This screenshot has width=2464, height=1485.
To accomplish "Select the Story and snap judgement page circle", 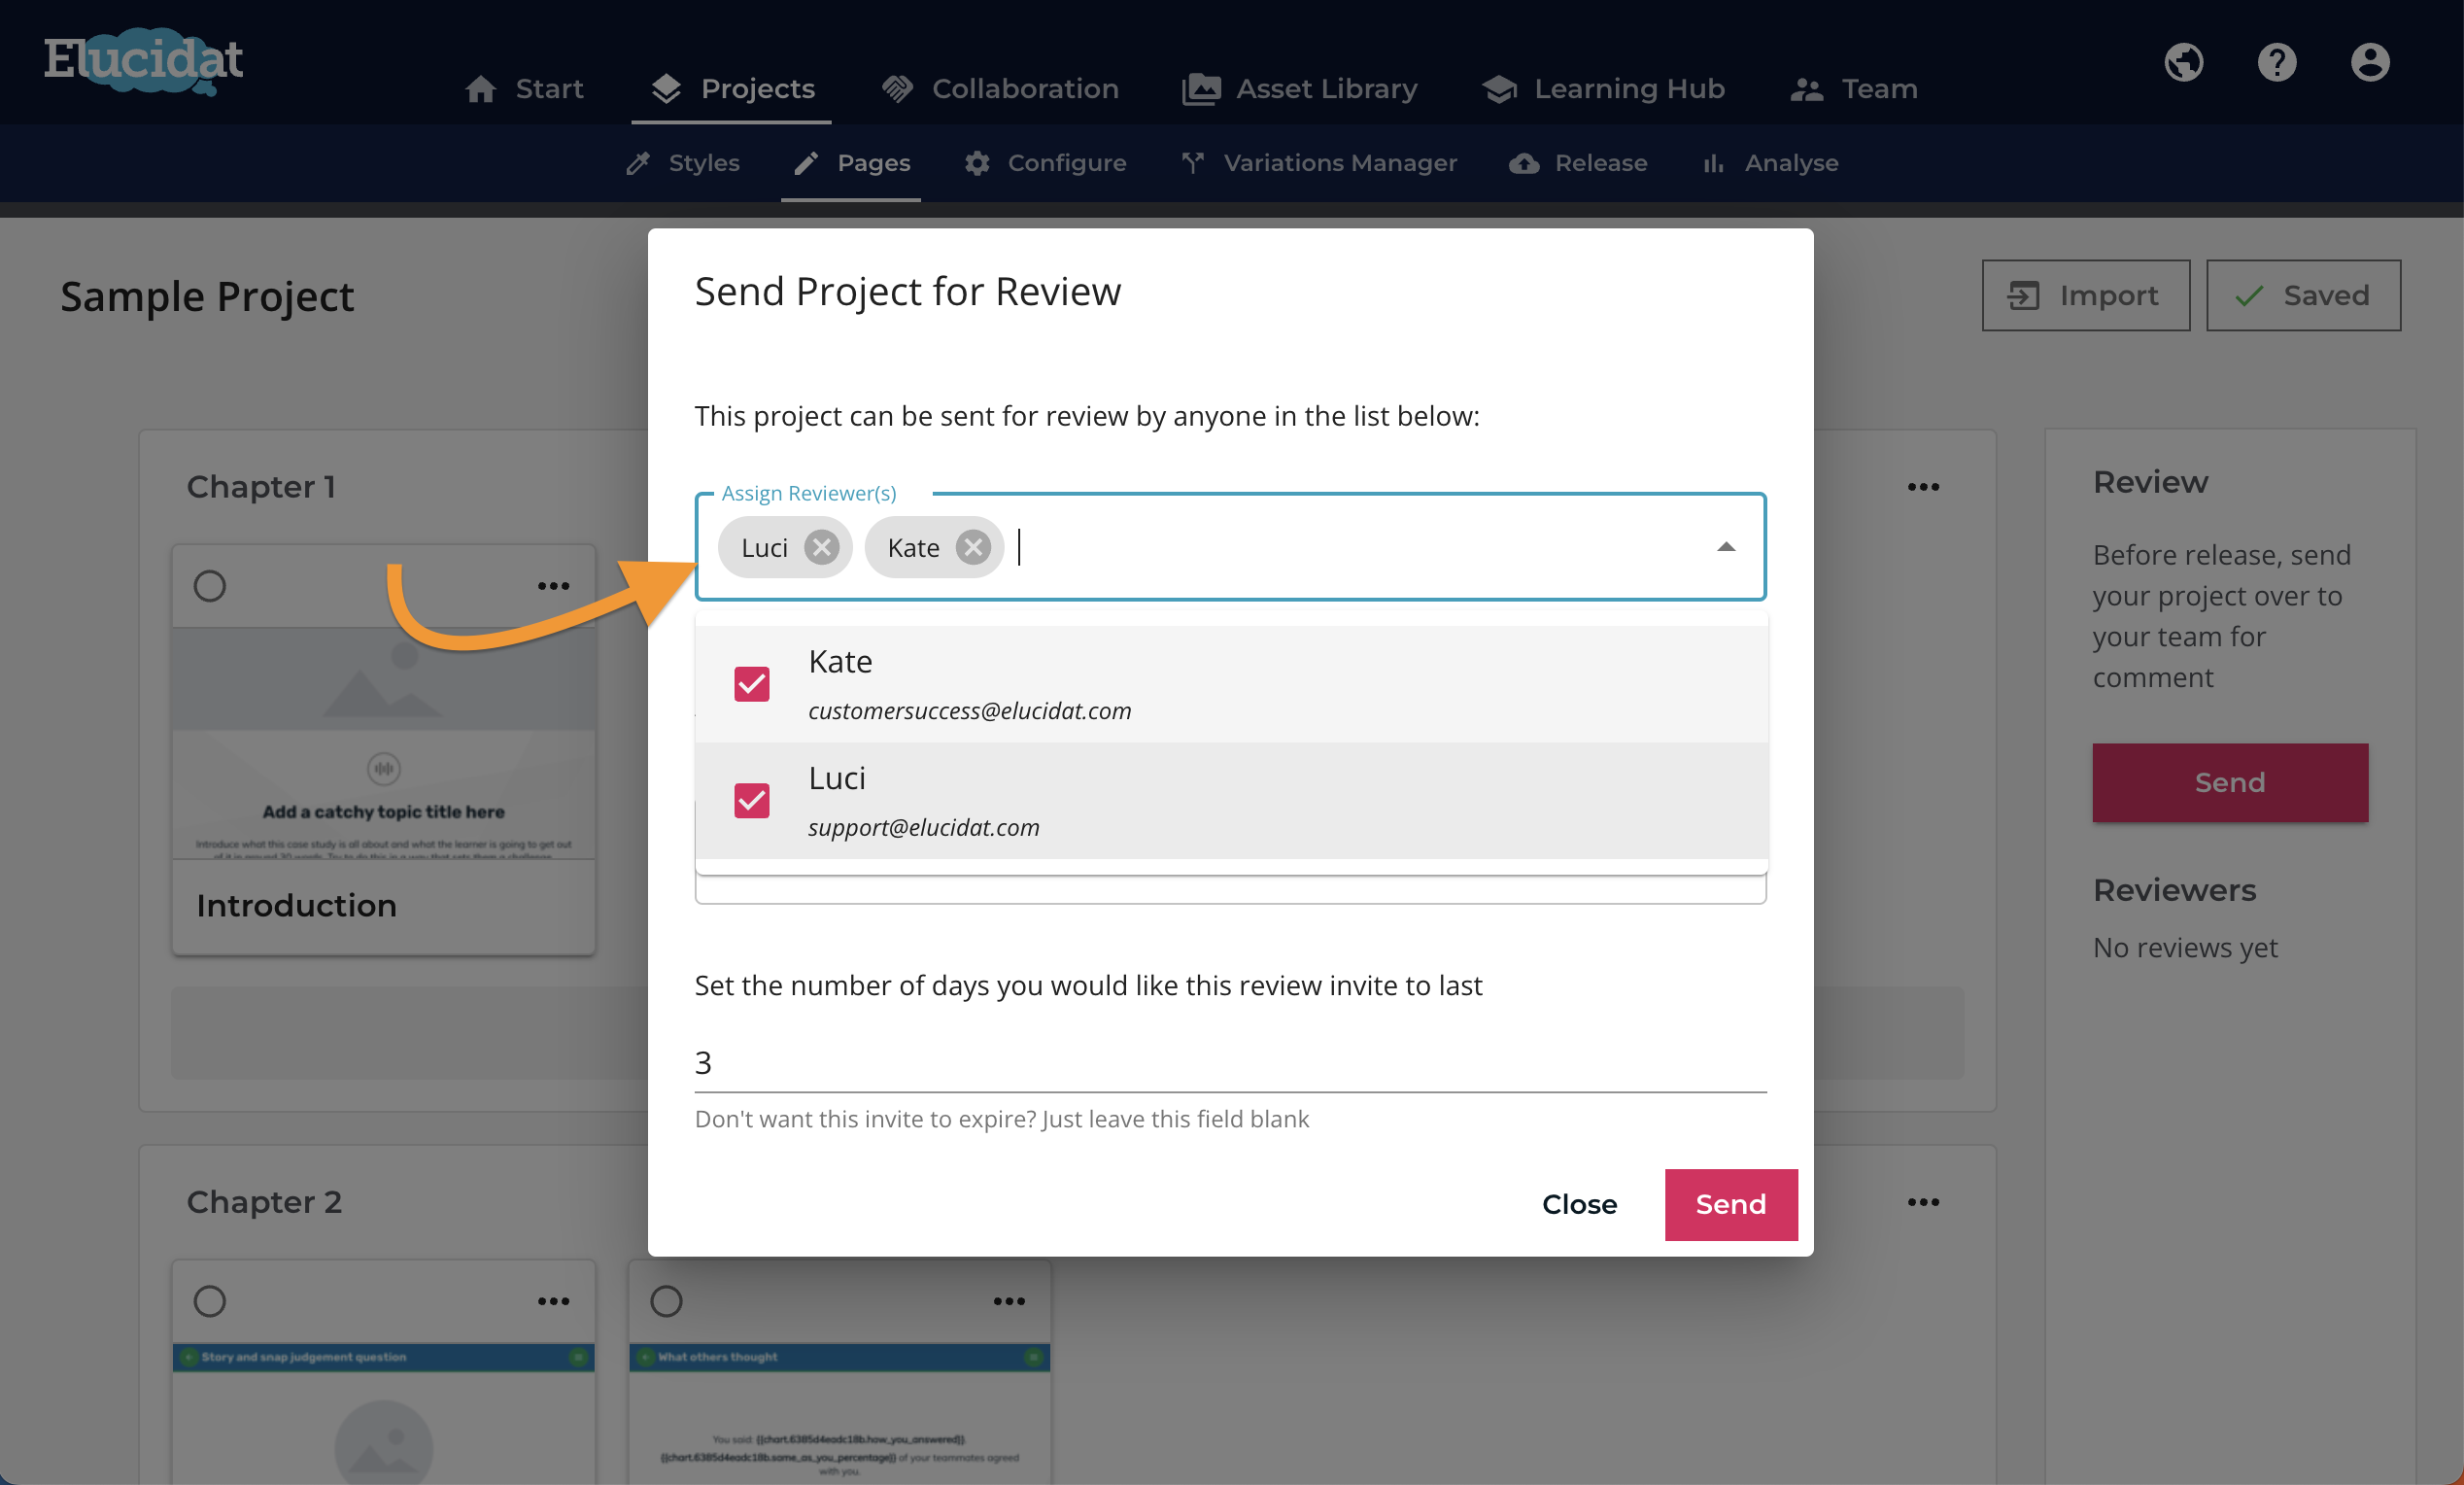I will tap(210, 1301).
